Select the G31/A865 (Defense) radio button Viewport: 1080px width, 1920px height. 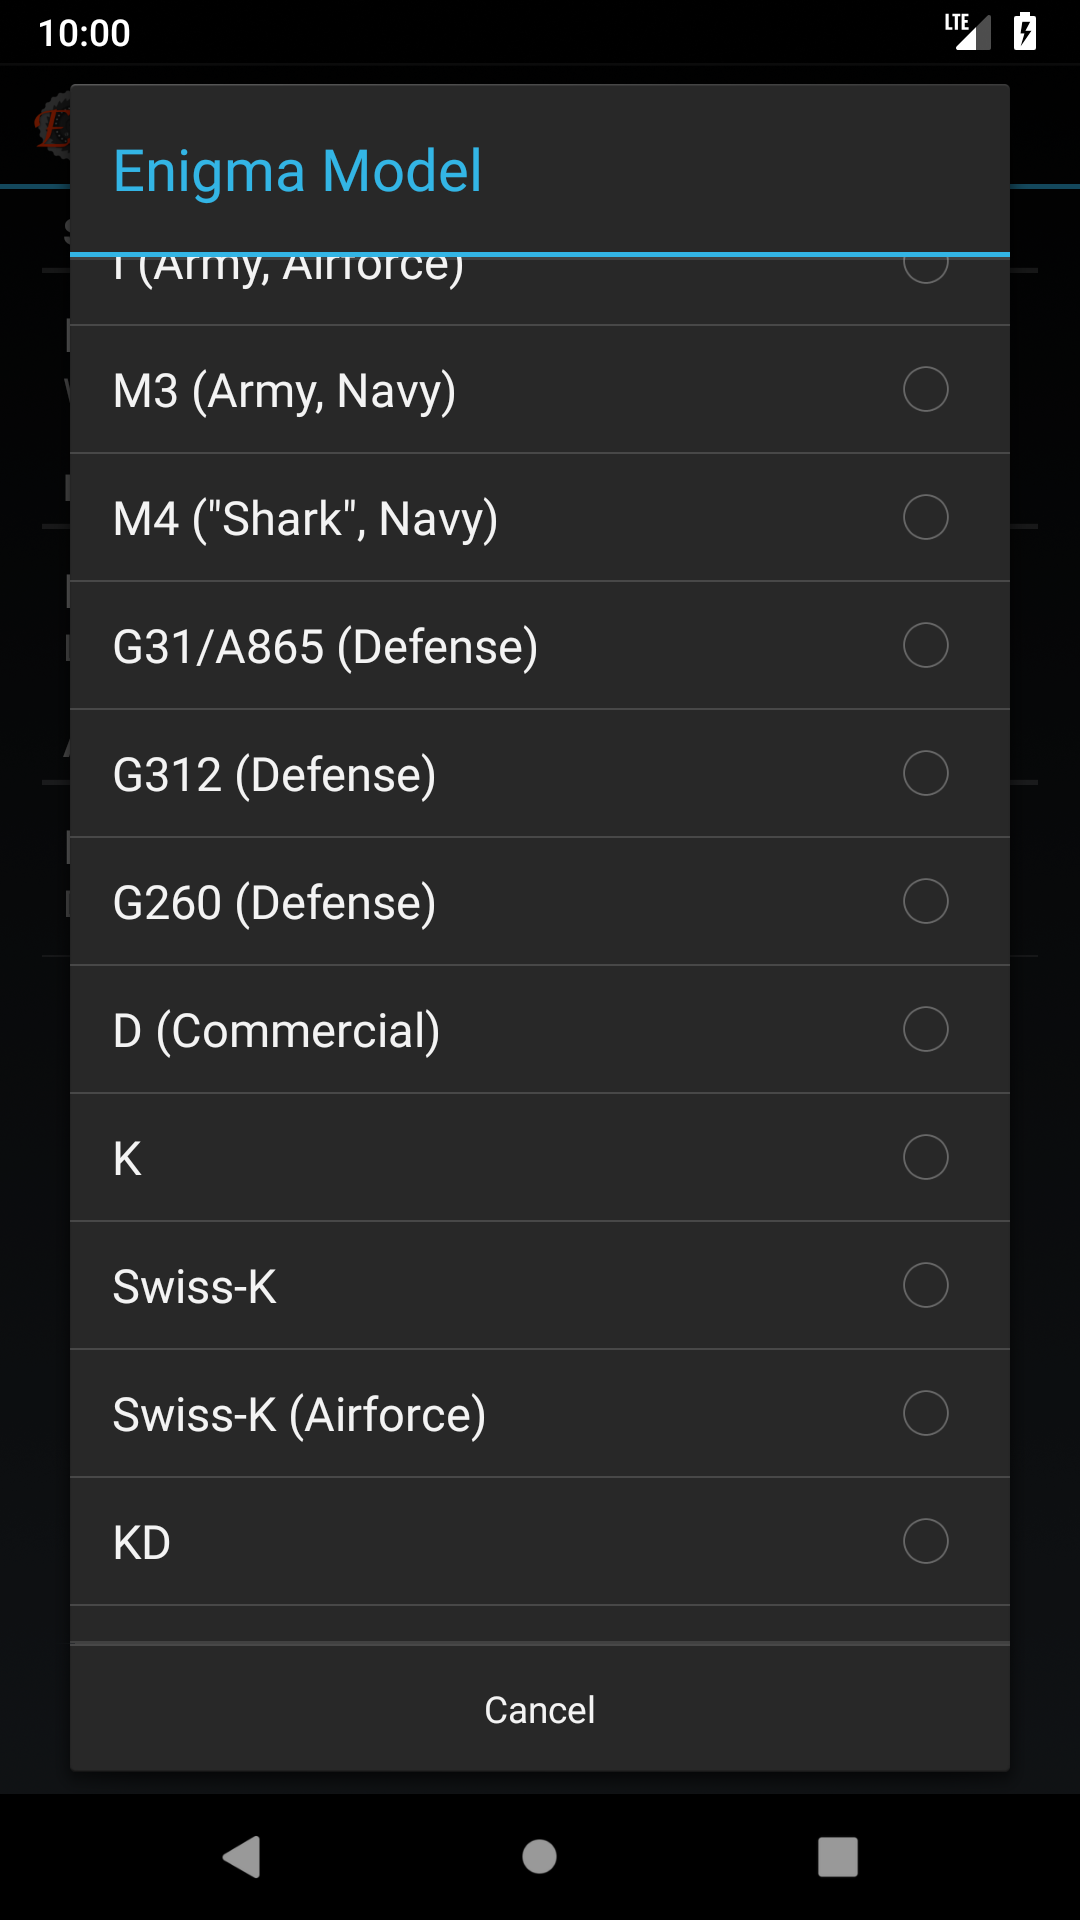click(925, 645)
